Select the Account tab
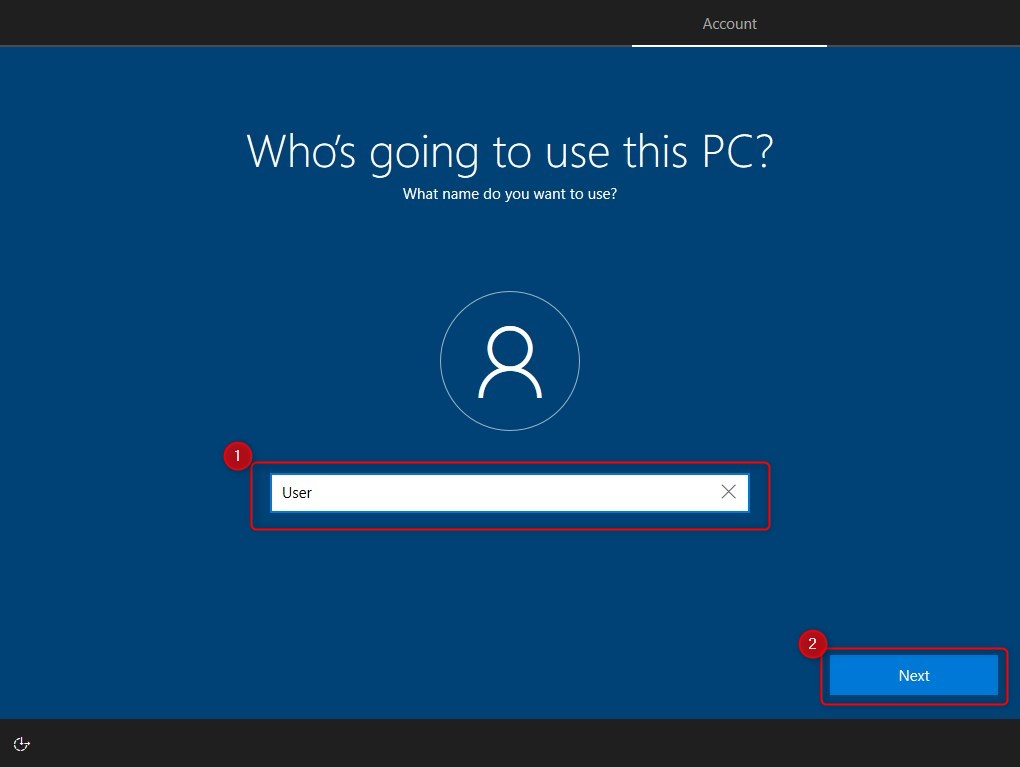 [x=729, y=24]
